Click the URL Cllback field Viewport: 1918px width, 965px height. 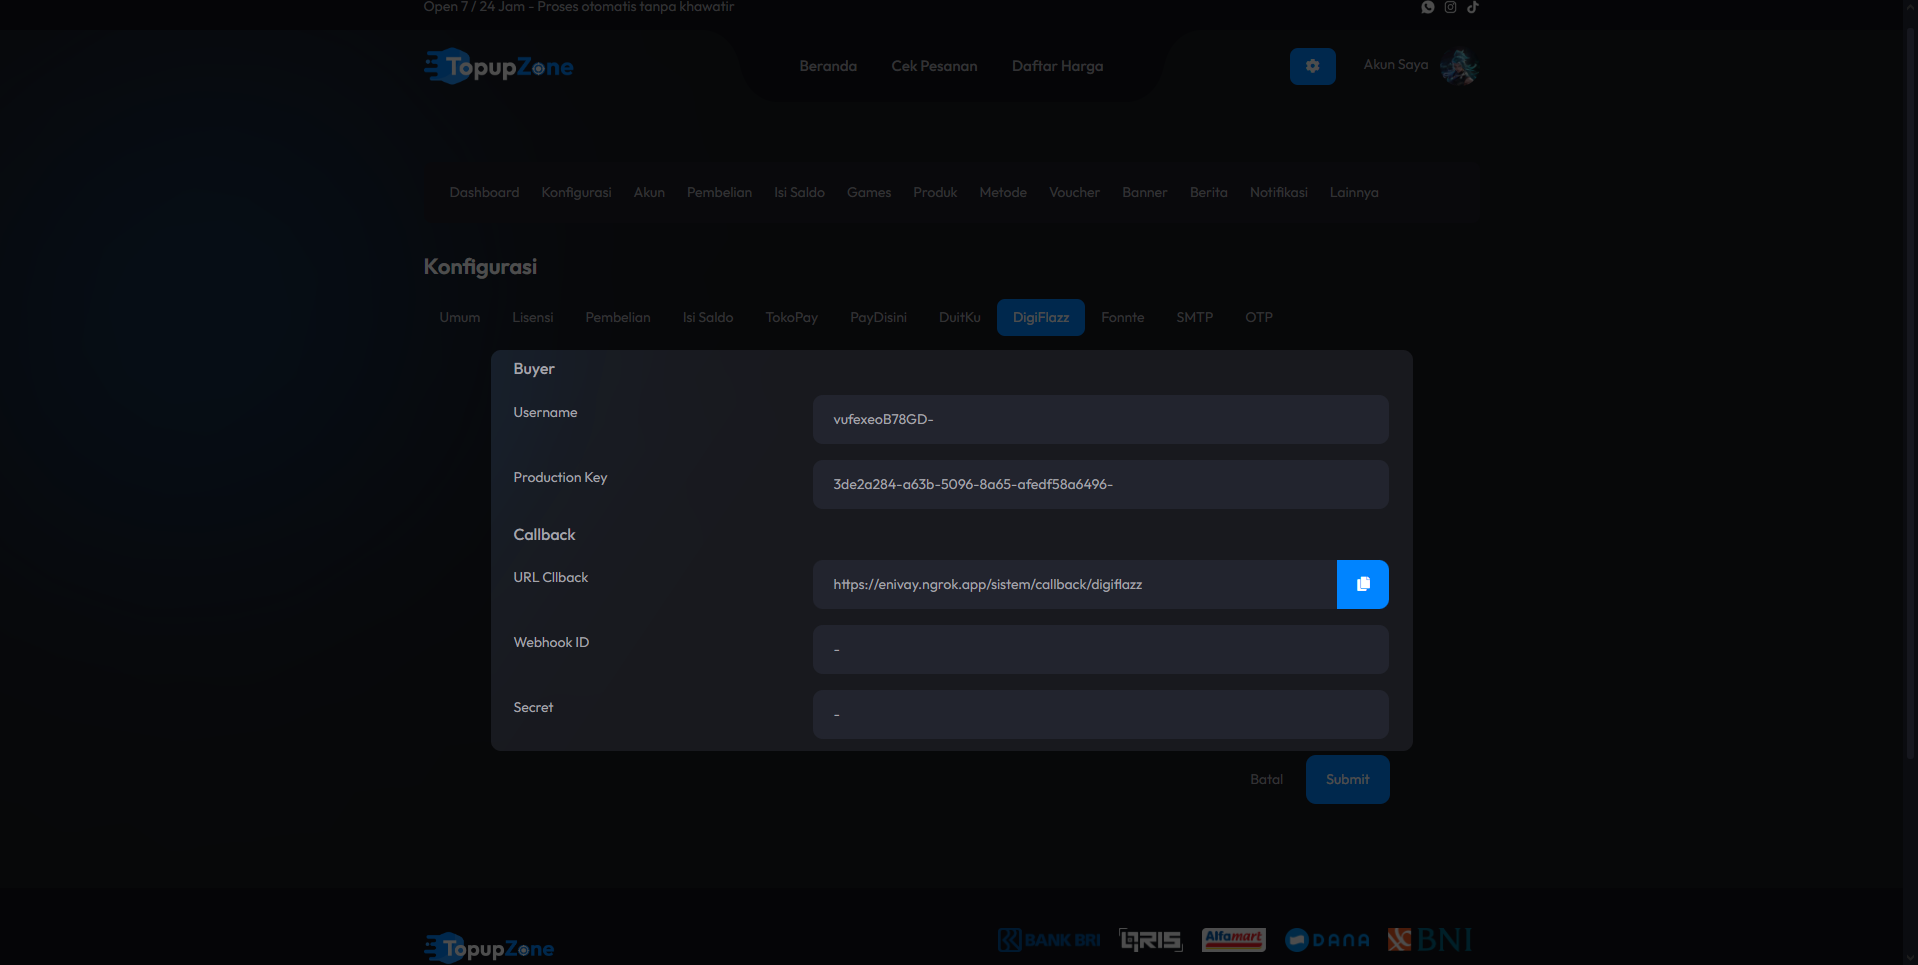[1074, 584]
